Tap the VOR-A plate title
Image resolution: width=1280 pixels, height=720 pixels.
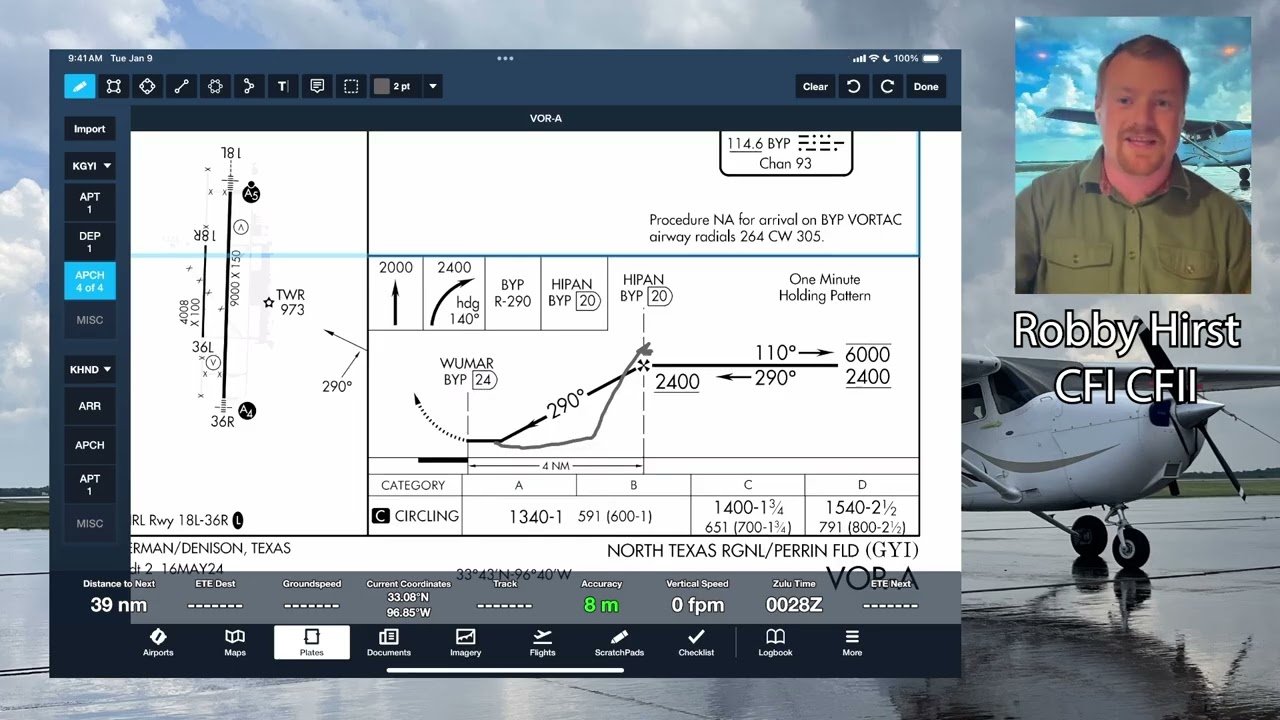coord(545,118)
